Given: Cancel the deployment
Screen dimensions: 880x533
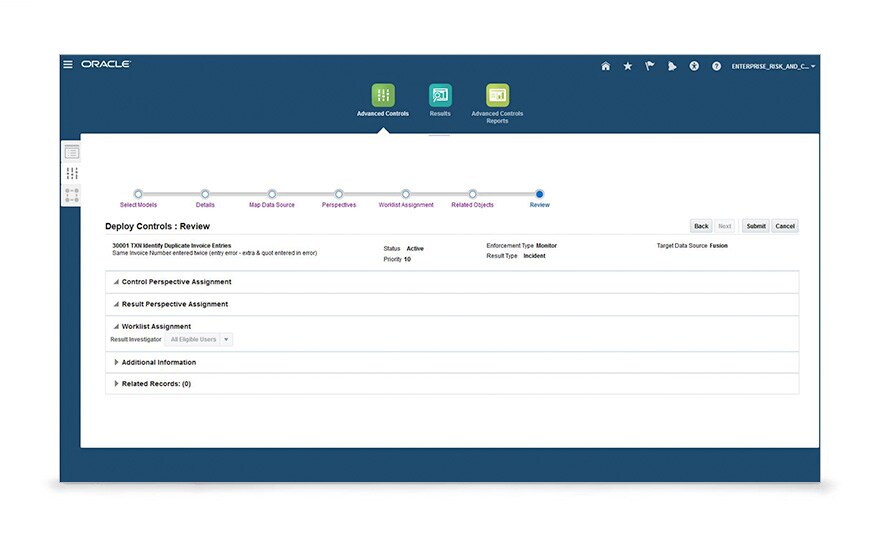Looking at the screenshot, I should (785, 226).
